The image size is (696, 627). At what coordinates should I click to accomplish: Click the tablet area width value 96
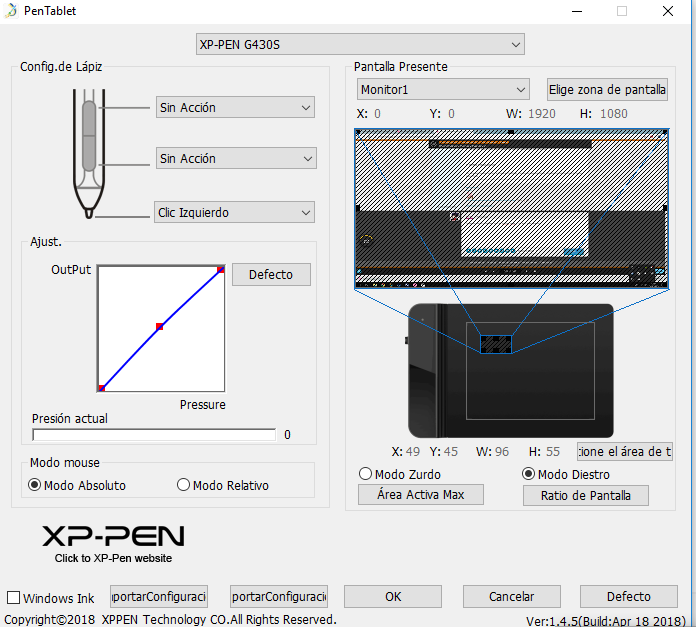click(x=502, y=452)
